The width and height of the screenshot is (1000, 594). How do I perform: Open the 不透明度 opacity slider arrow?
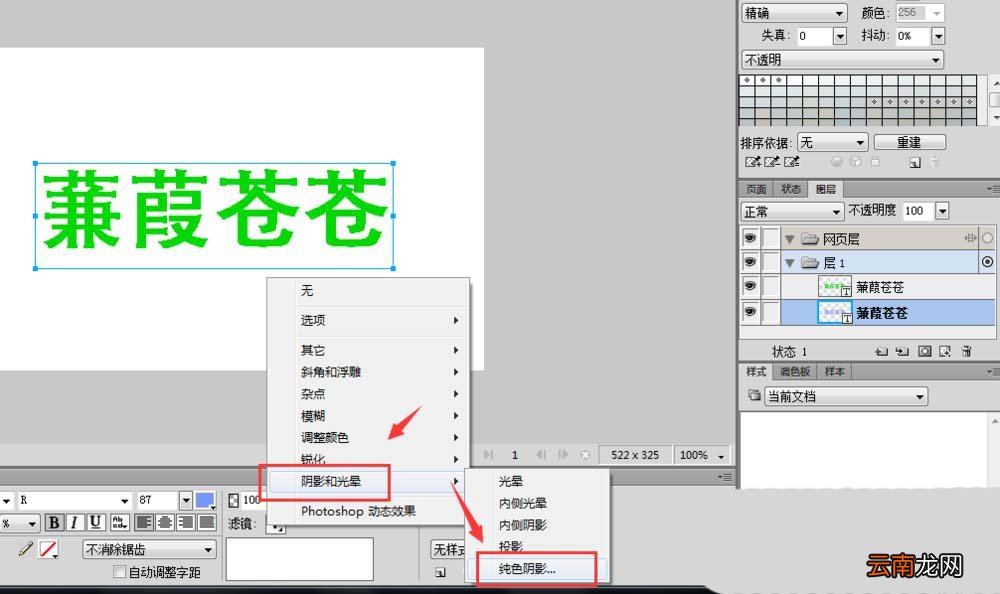pos(942,211)
